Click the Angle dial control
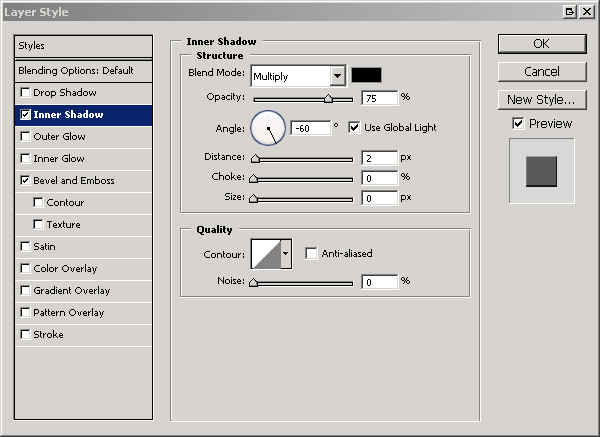Screen dimensions: 600x437 [x=267, y=128]
